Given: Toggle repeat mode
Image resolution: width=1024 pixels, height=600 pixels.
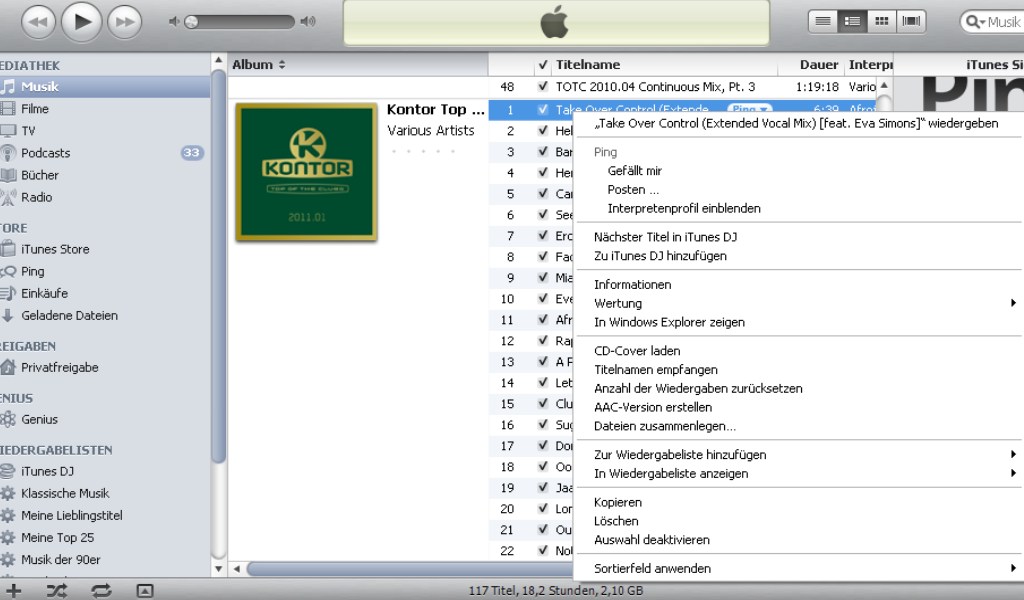Looking at the screenshot, I should [x=101, y=591].
